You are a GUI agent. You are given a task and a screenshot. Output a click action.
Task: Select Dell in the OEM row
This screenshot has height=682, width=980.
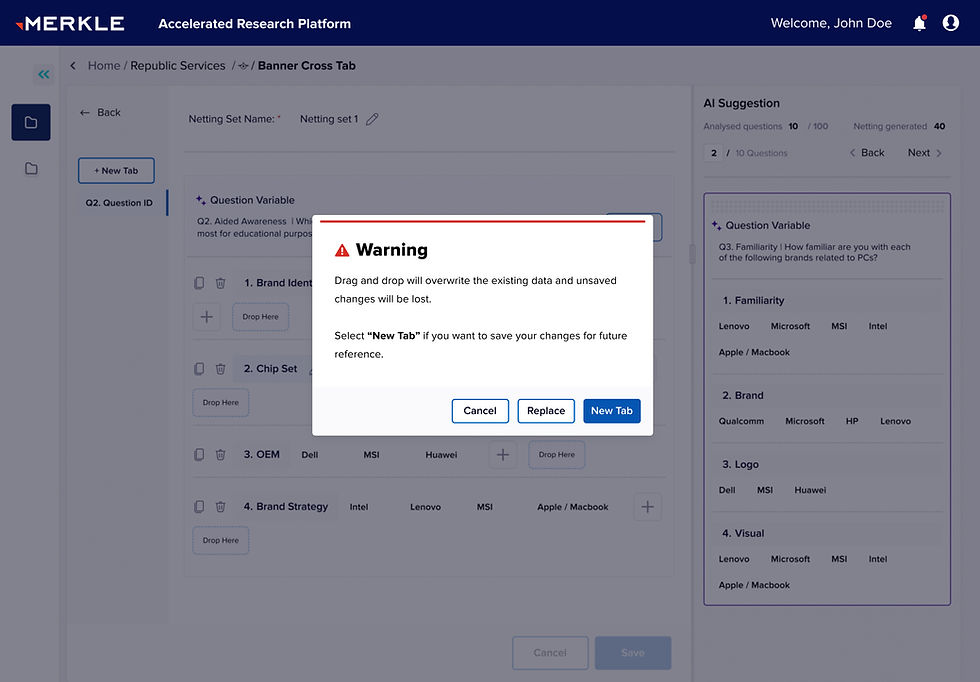click(309, 455)
